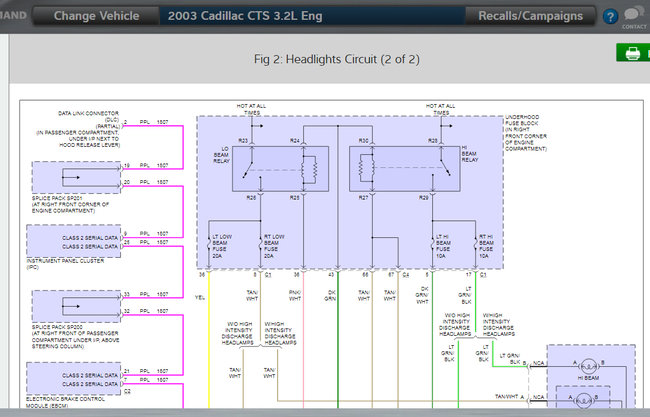Viewport: 650px width, 417px height.
Task: Click the HI beam relay coil symbol
Action: (366, 168)
